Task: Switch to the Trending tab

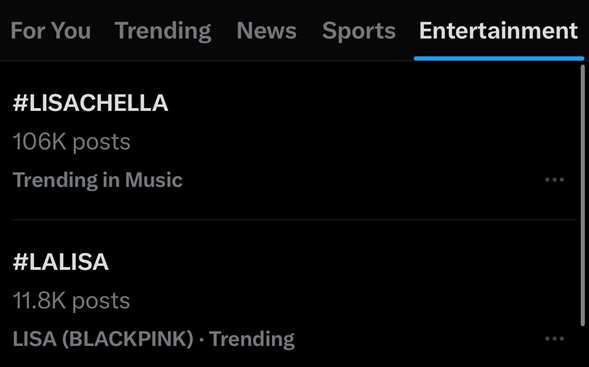Action: tap(163, 30)
